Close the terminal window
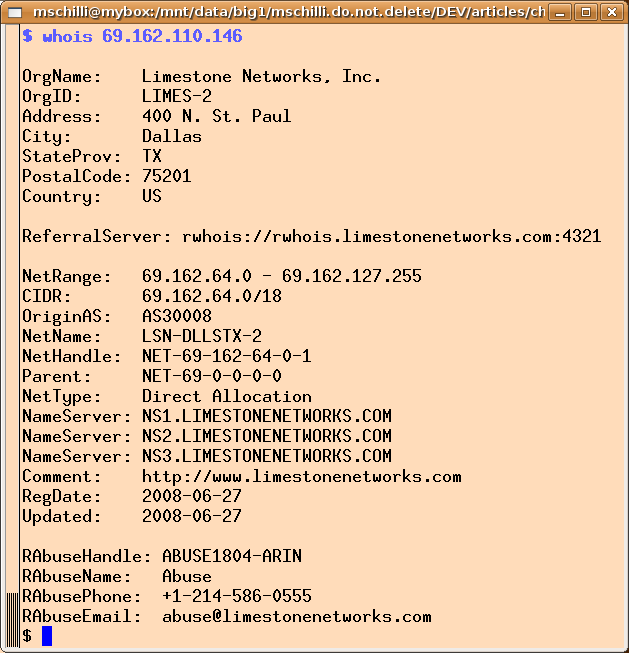 click(x=612, y=12)
